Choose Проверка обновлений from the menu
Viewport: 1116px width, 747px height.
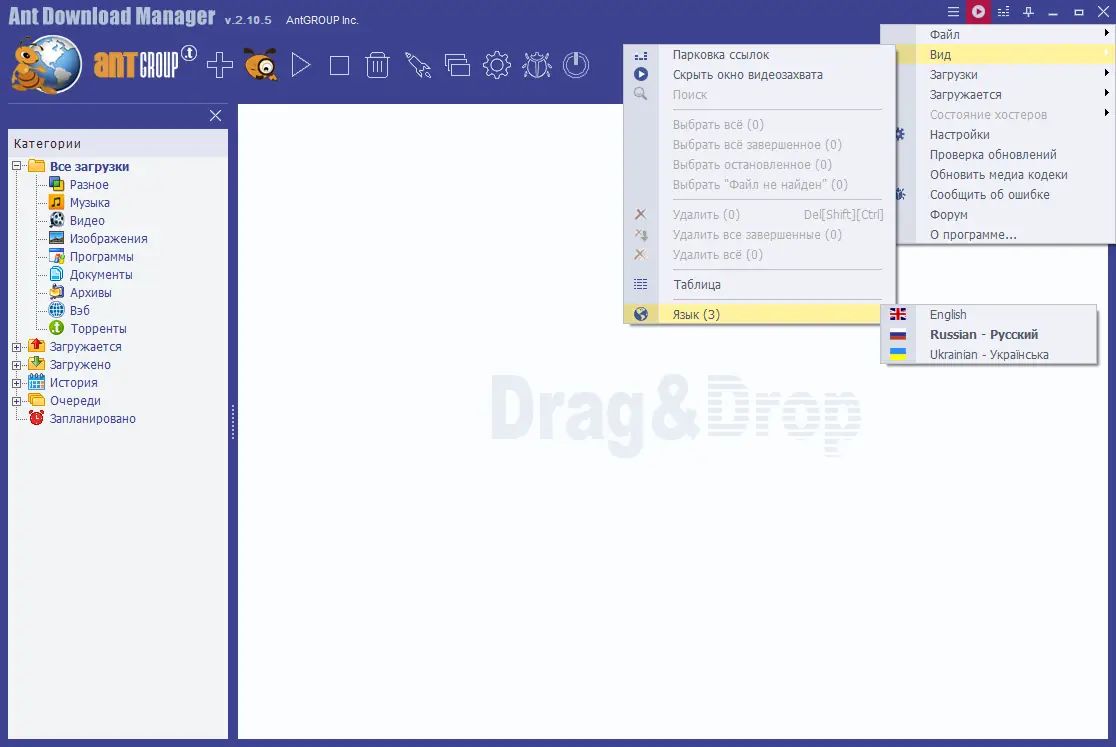[x=992, y=154]
